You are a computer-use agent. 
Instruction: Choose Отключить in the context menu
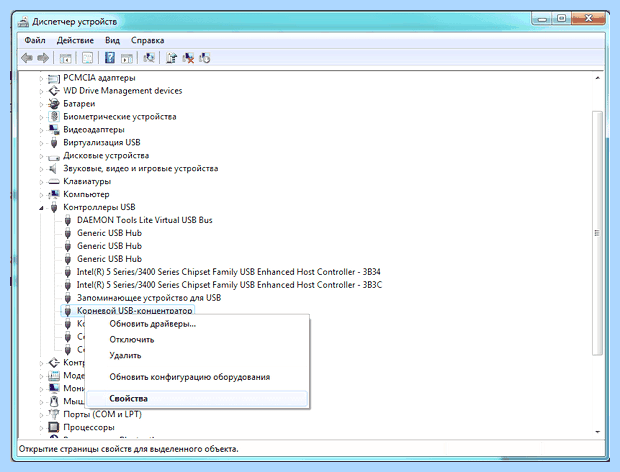click(197, 340)
